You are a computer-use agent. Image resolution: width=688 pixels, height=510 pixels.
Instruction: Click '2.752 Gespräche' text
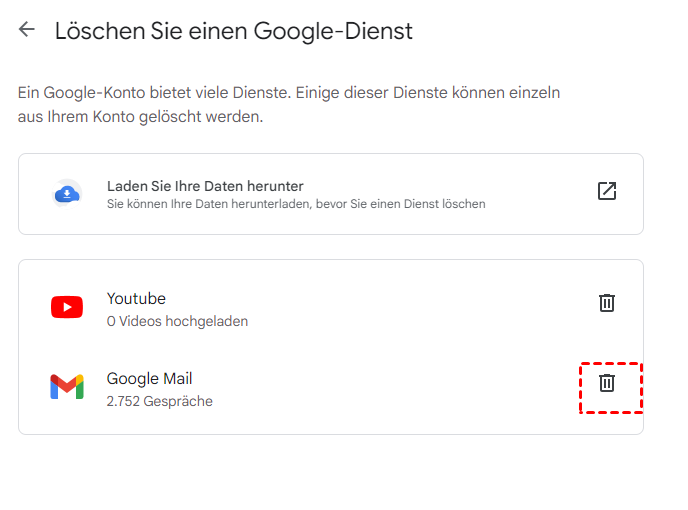coord(159,401)
